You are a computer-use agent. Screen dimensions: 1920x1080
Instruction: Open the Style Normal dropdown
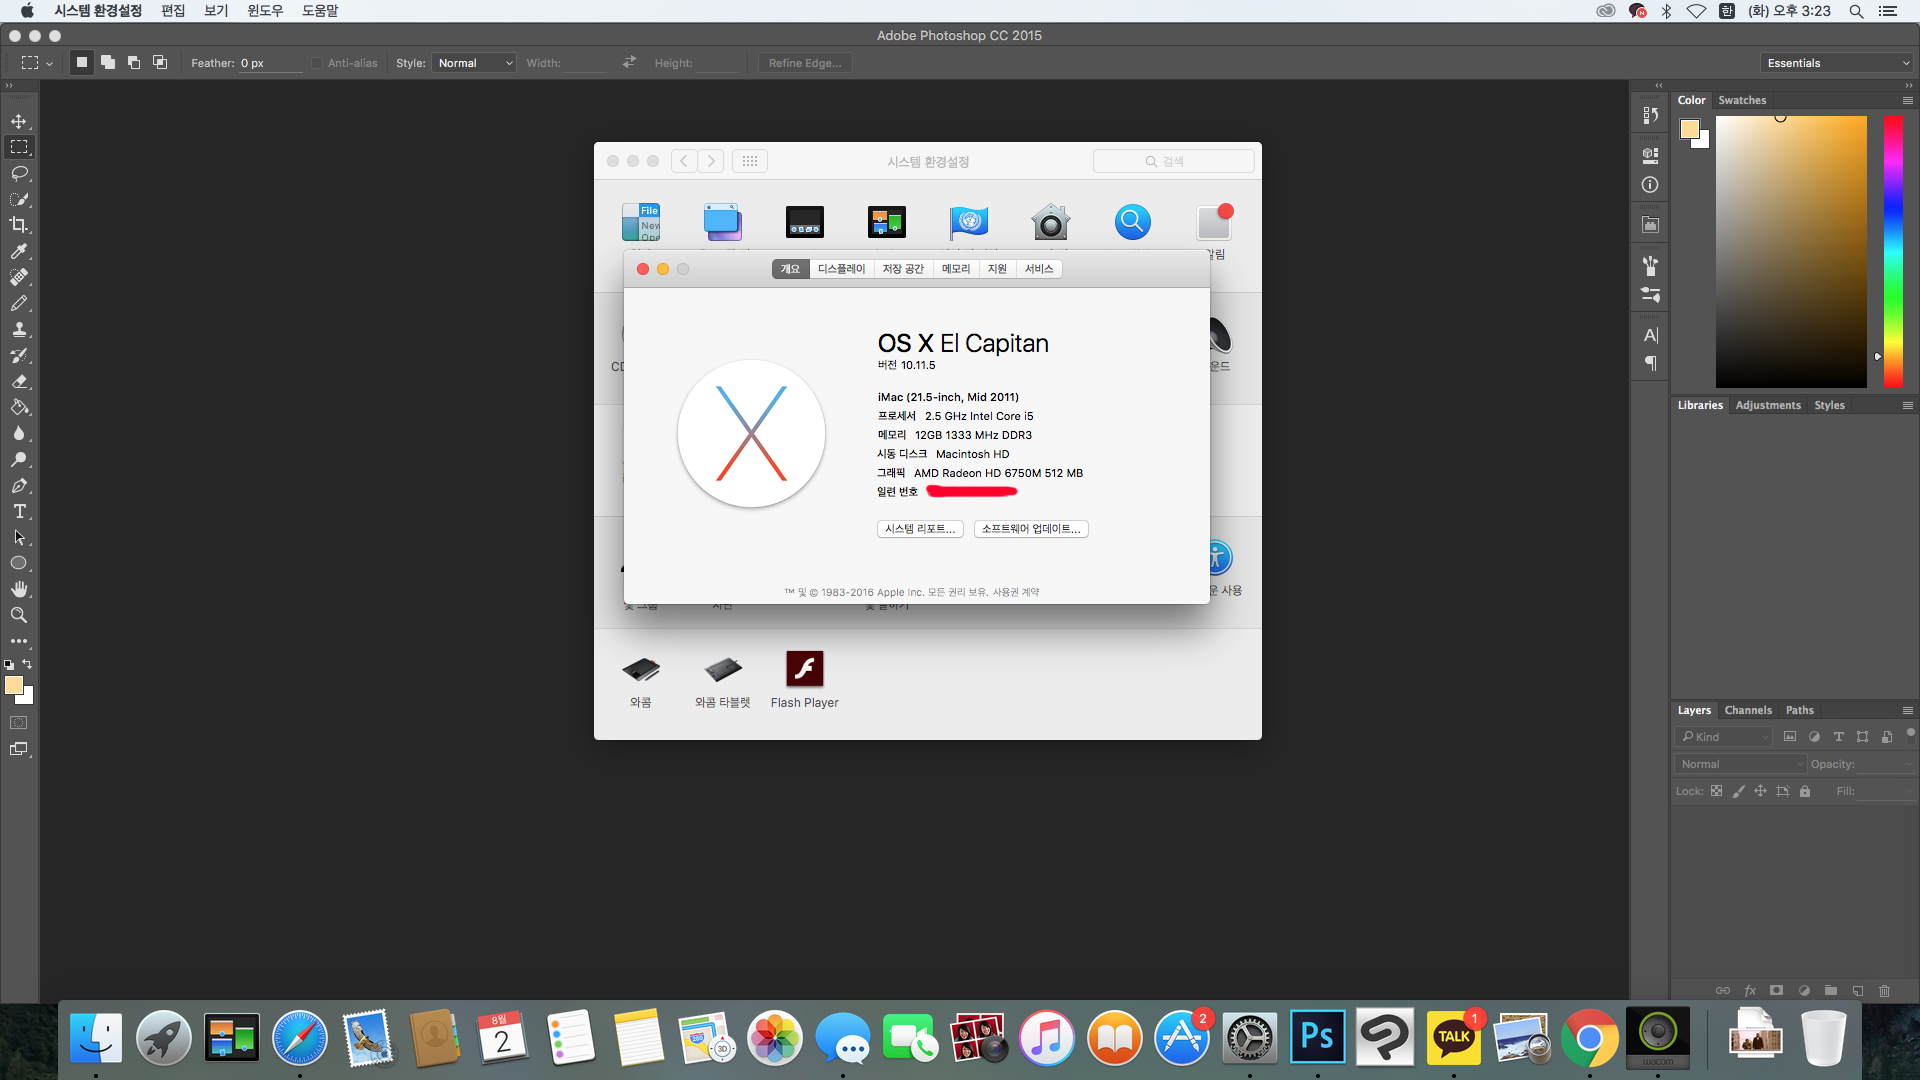[475, 63]
